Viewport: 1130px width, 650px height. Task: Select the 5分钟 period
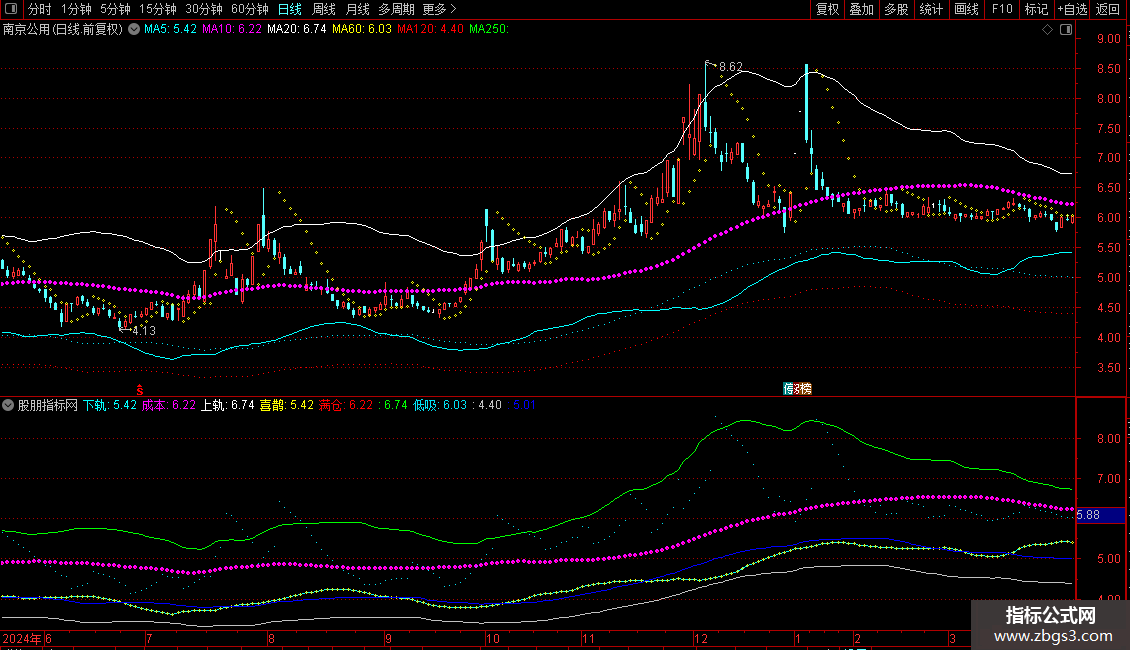pyautogui.click(x=115, y=9)
